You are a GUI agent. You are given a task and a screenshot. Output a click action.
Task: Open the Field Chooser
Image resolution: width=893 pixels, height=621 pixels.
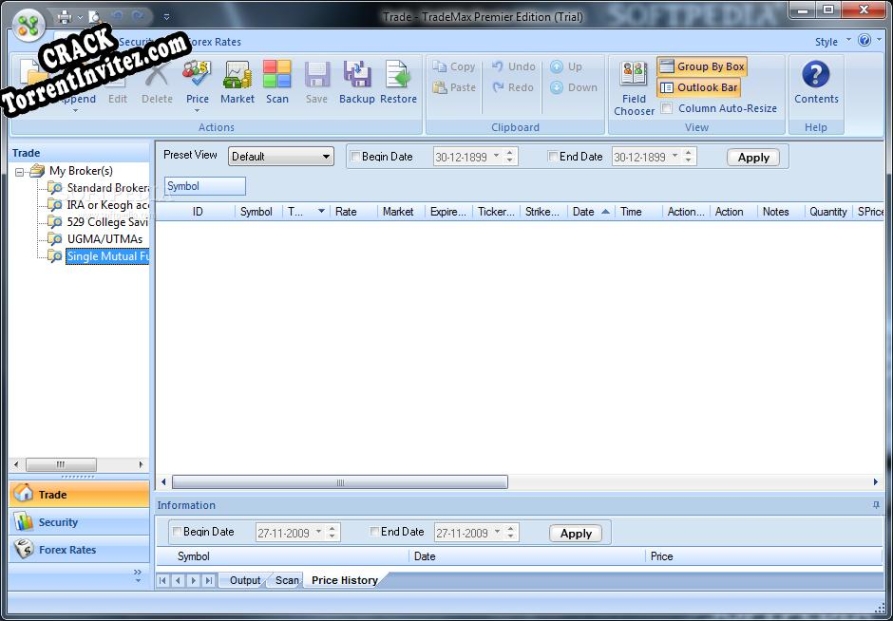point(634,87)
